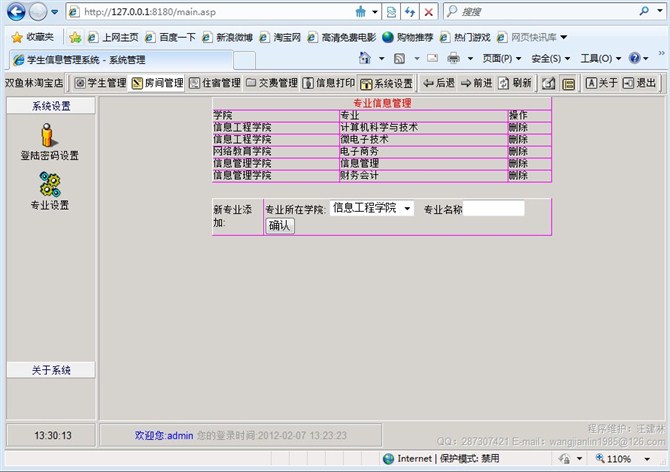Open the 收藏夹 favorites button
The width and height of the screenshot is (670, 472).
[x=33, y=37]
